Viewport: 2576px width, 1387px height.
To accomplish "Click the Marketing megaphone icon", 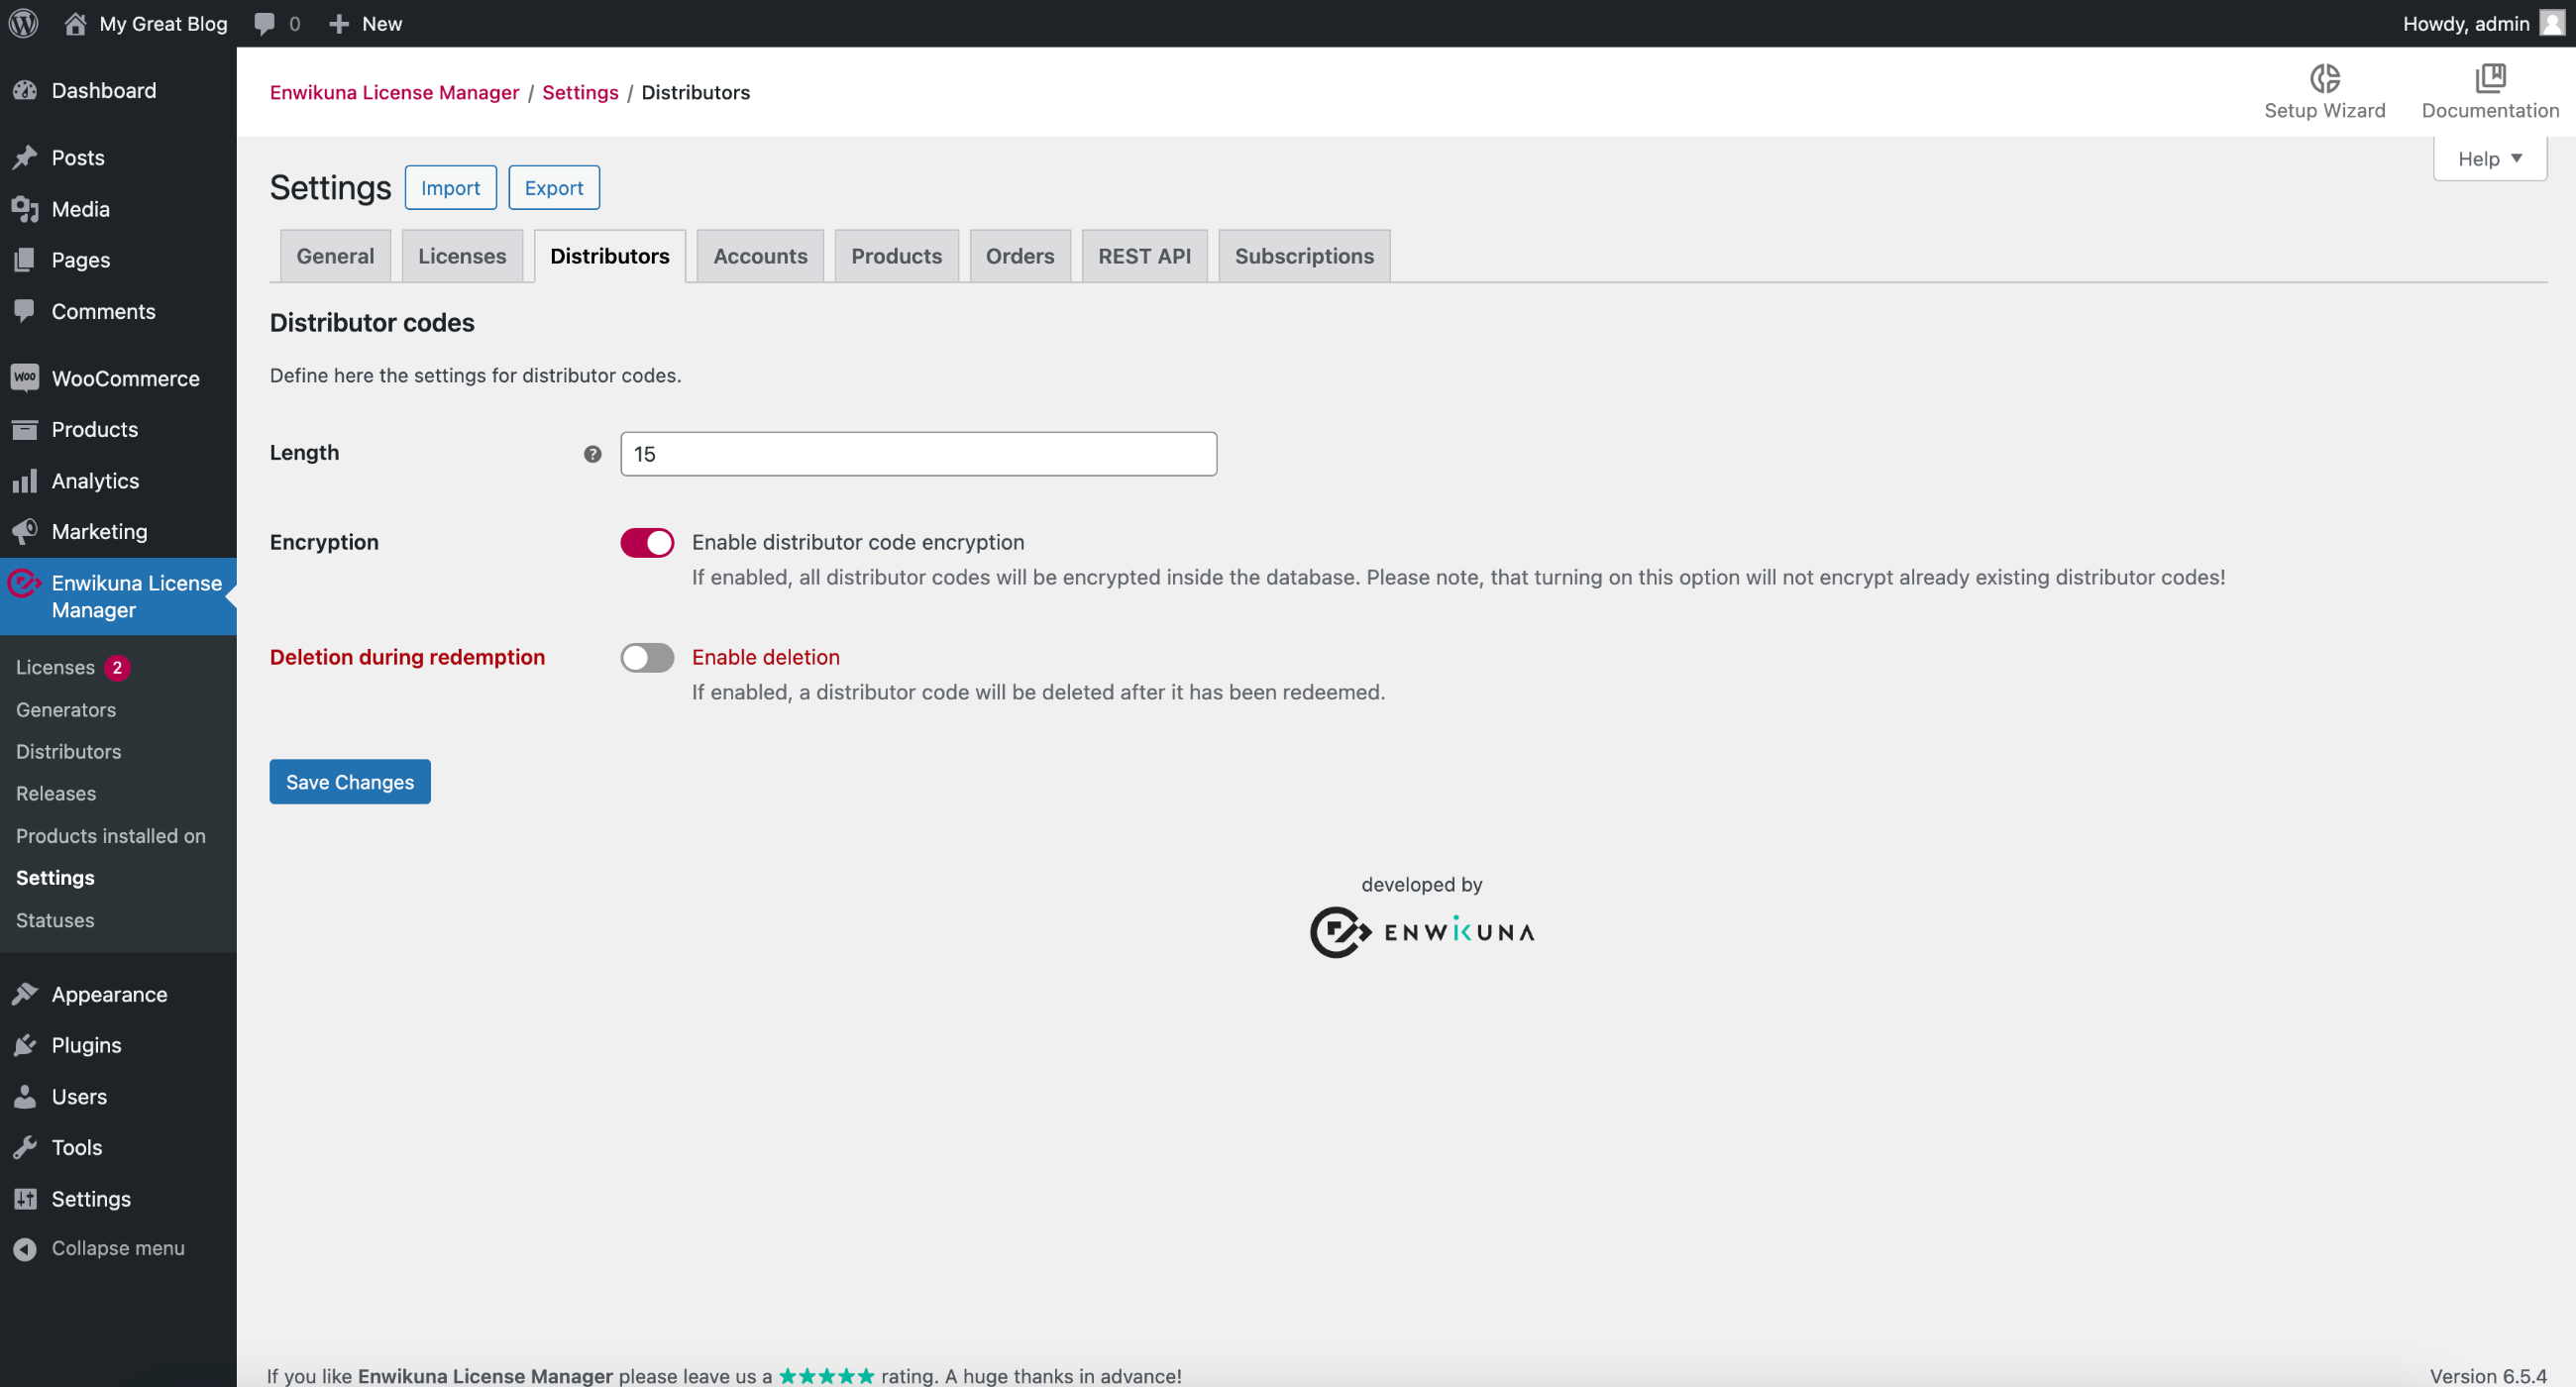I will (x=25, y=532).
